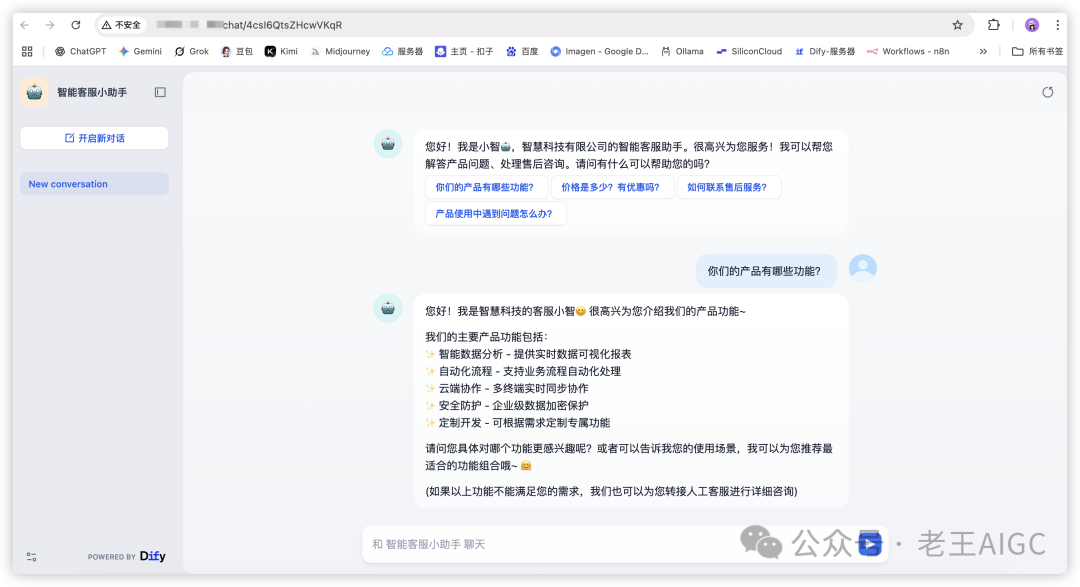
Task: Open the Midjourney bookmark
Action: [x=340, y=51]
